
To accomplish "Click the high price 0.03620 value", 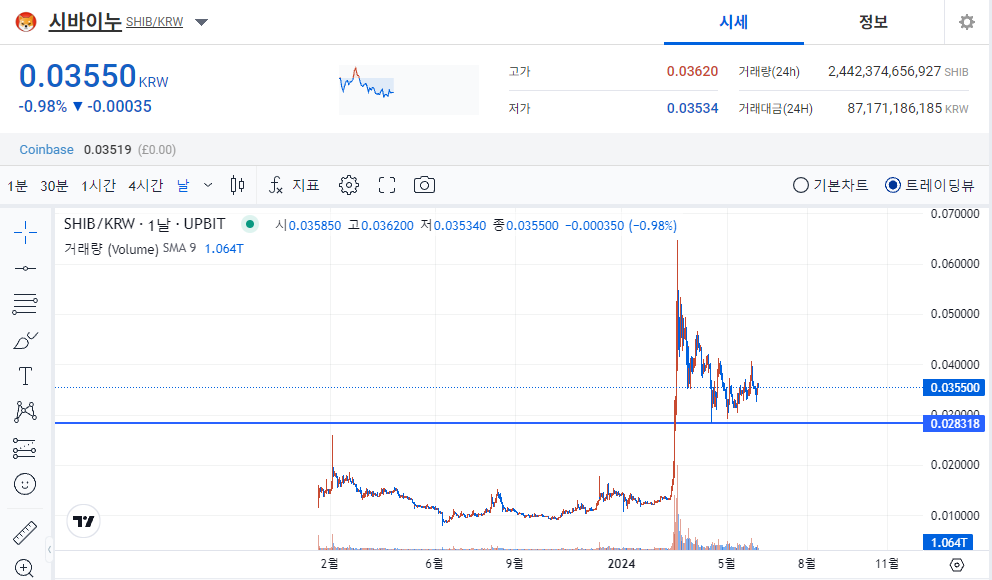I will (692, 71).
